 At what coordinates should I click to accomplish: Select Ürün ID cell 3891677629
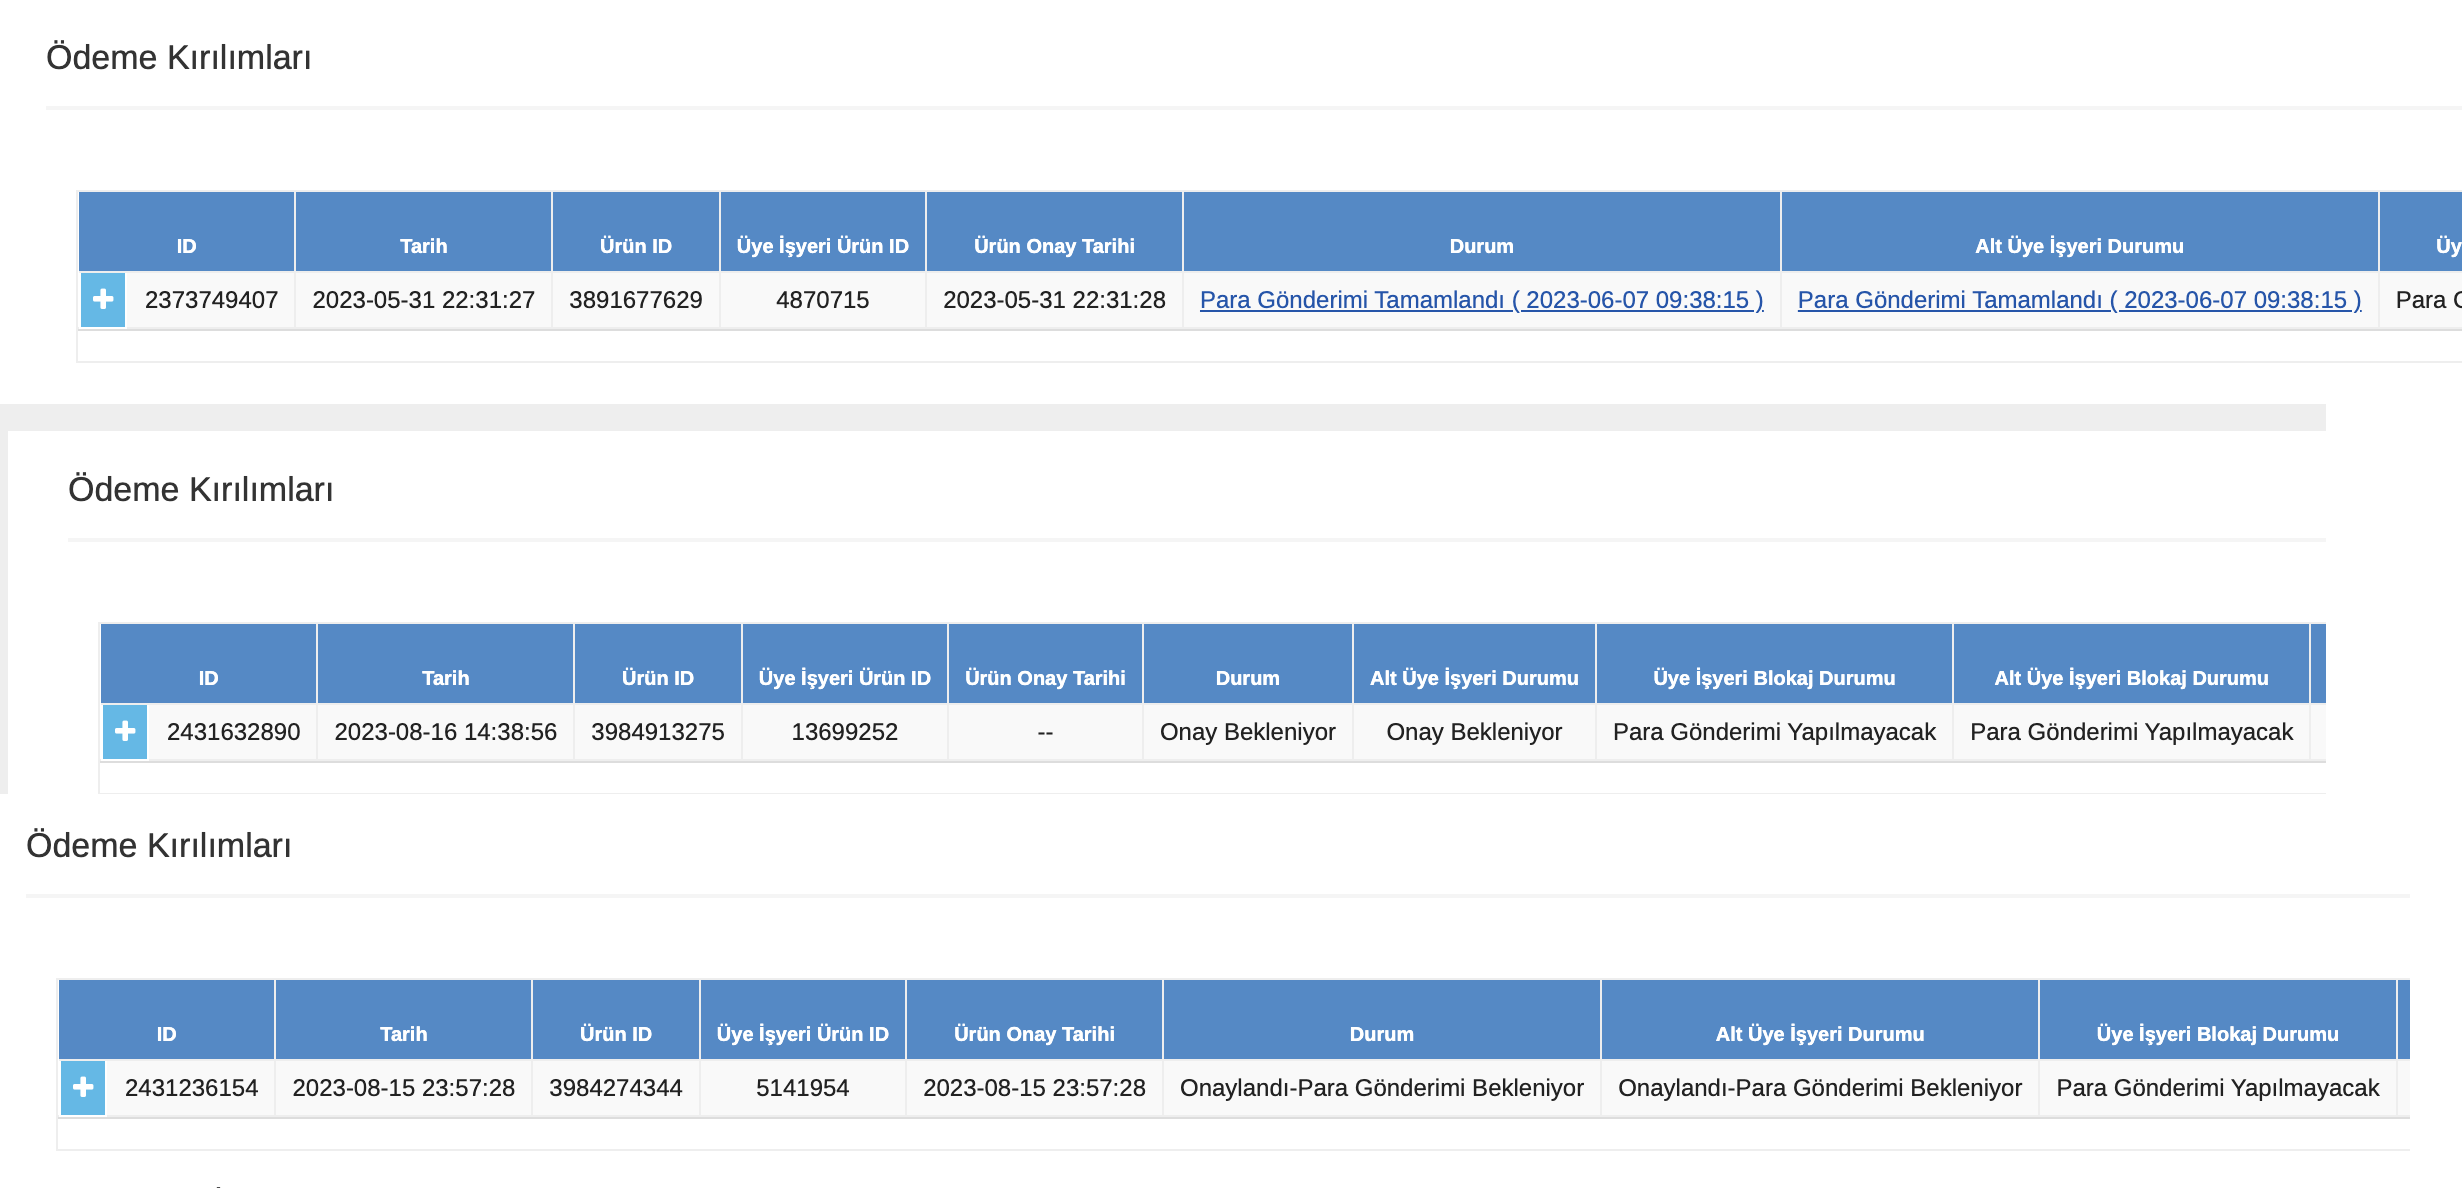[x=635, y=300]
